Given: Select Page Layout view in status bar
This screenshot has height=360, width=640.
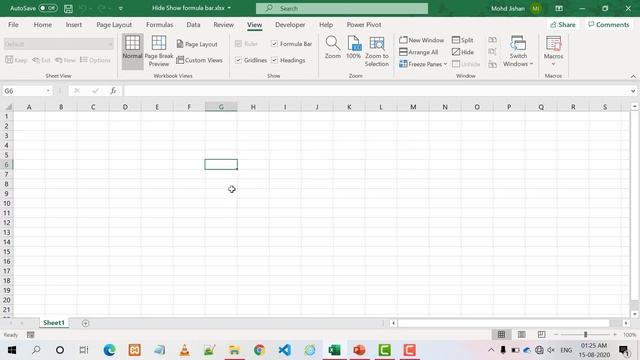Looking at the screenshot, I should click(x=521, y=335).
